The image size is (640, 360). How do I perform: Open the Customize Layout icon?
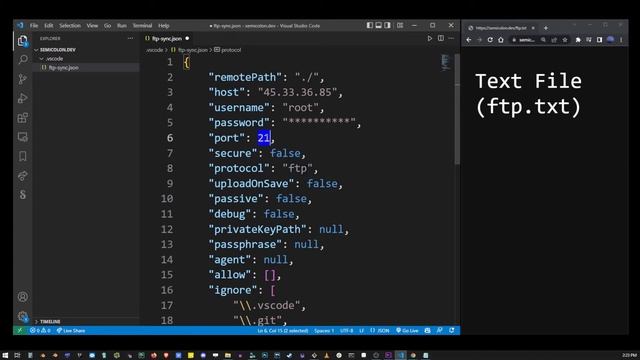click(x=400, y=25)
